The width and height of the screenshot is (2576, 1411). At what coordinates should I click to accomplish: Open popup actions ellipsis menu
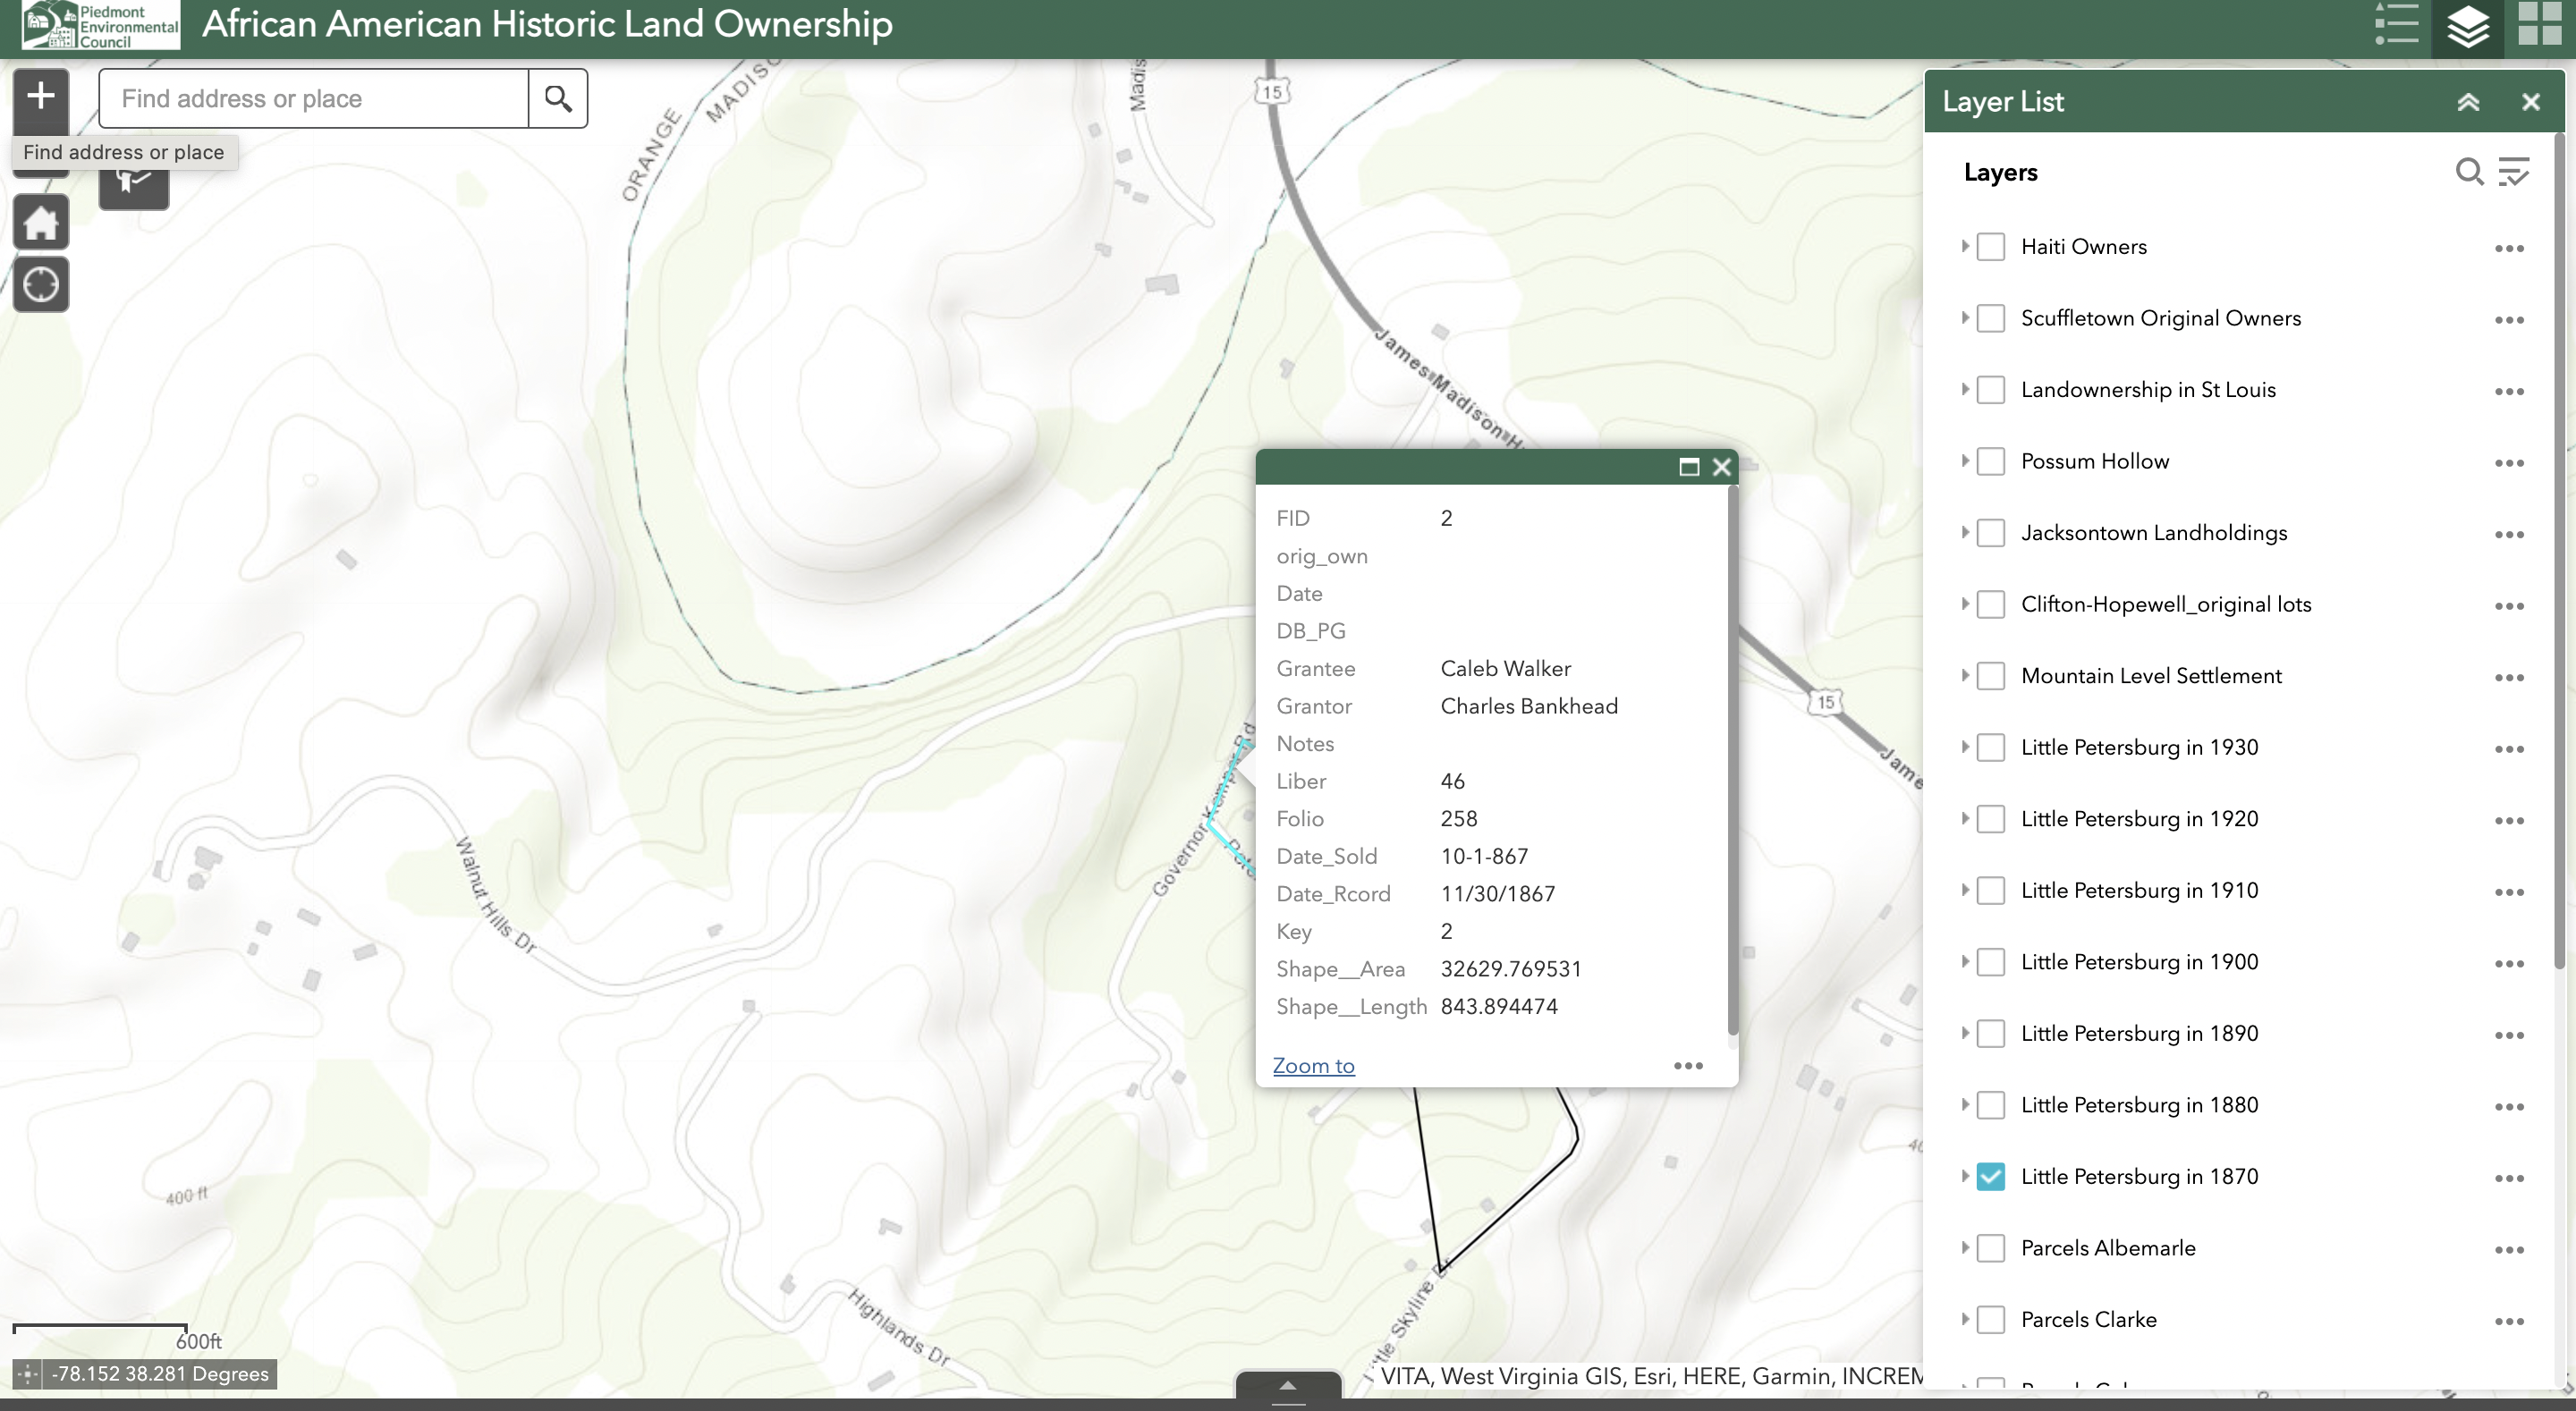[1688, 1066]
